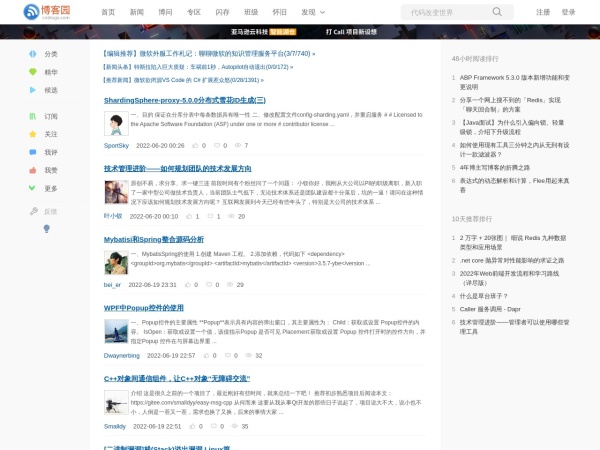Expand the 发现 dropdown in the nav bar
Viewport: 600px width, 450px height.
[x=316, y=12]
